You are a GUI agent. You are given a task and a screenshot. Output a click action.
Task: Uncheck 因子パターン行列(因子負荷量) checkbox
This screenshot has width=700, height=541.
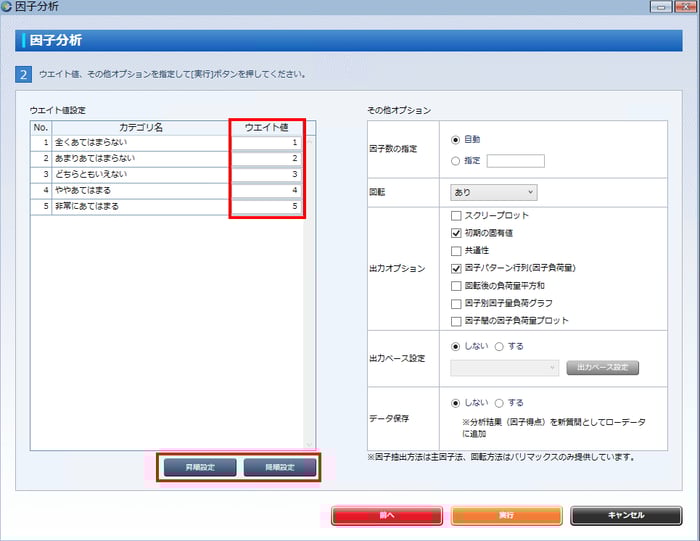456,268
